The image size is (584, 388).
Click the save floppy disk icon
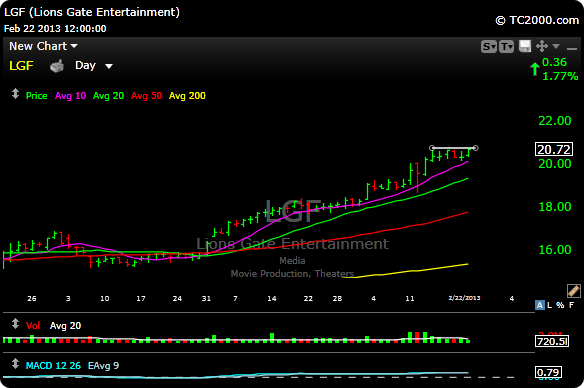pyautogui.click(x=525, y=46)
